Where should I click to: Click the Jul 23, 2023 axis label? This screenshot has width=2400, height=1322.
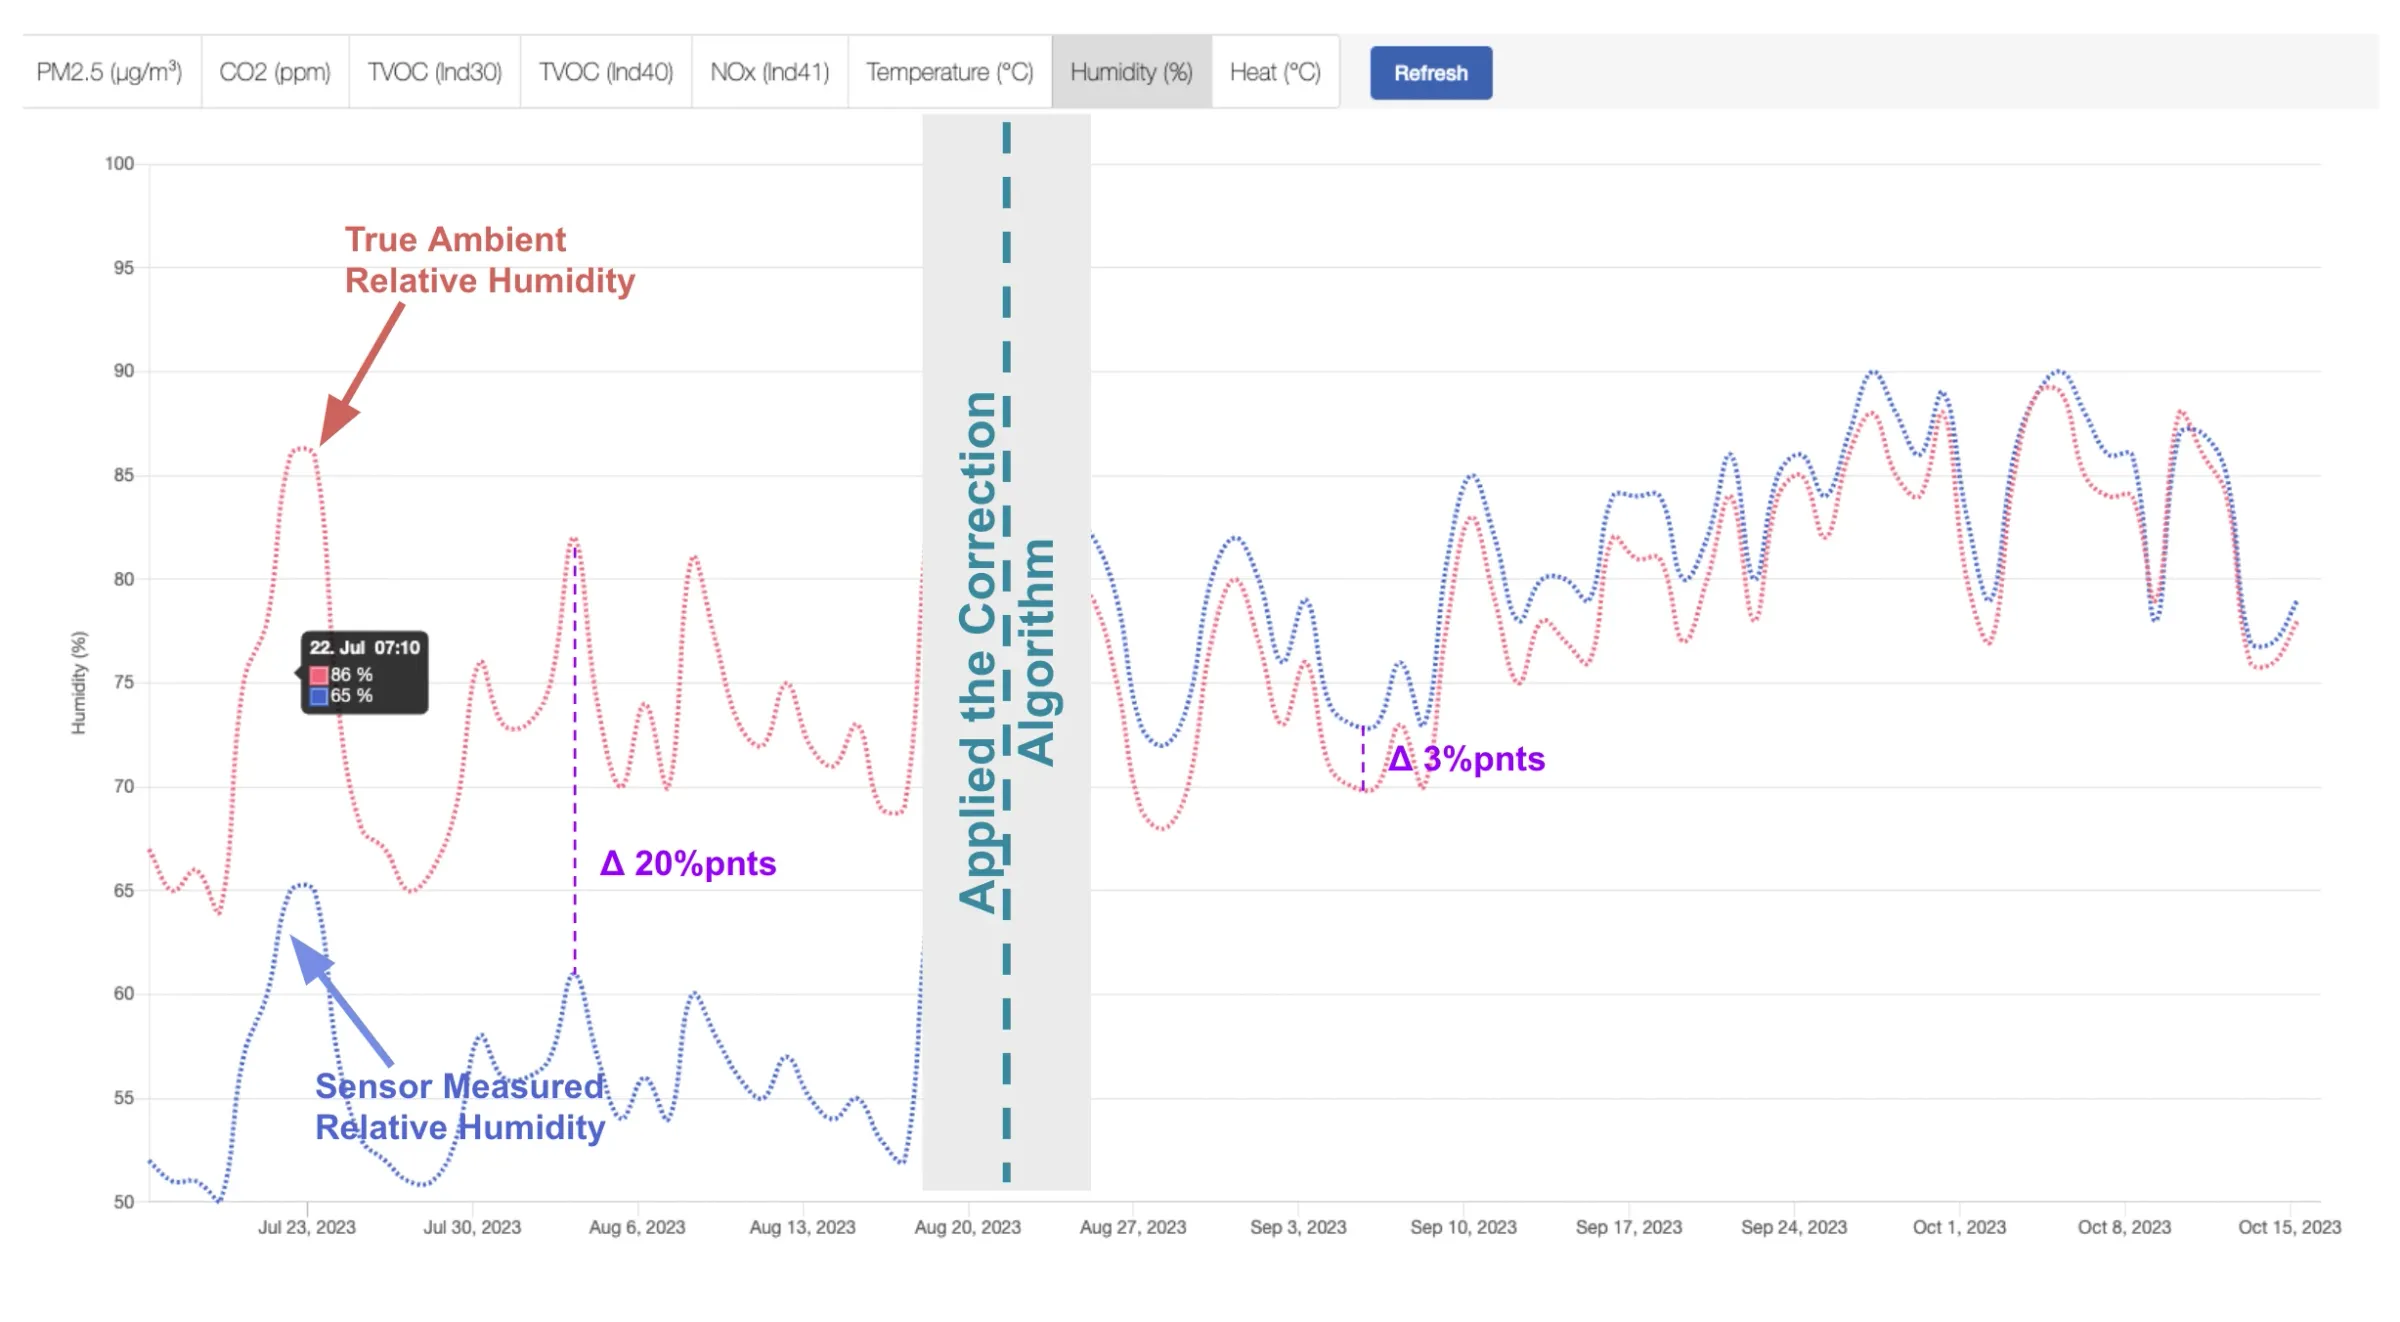click(307, 1227)
